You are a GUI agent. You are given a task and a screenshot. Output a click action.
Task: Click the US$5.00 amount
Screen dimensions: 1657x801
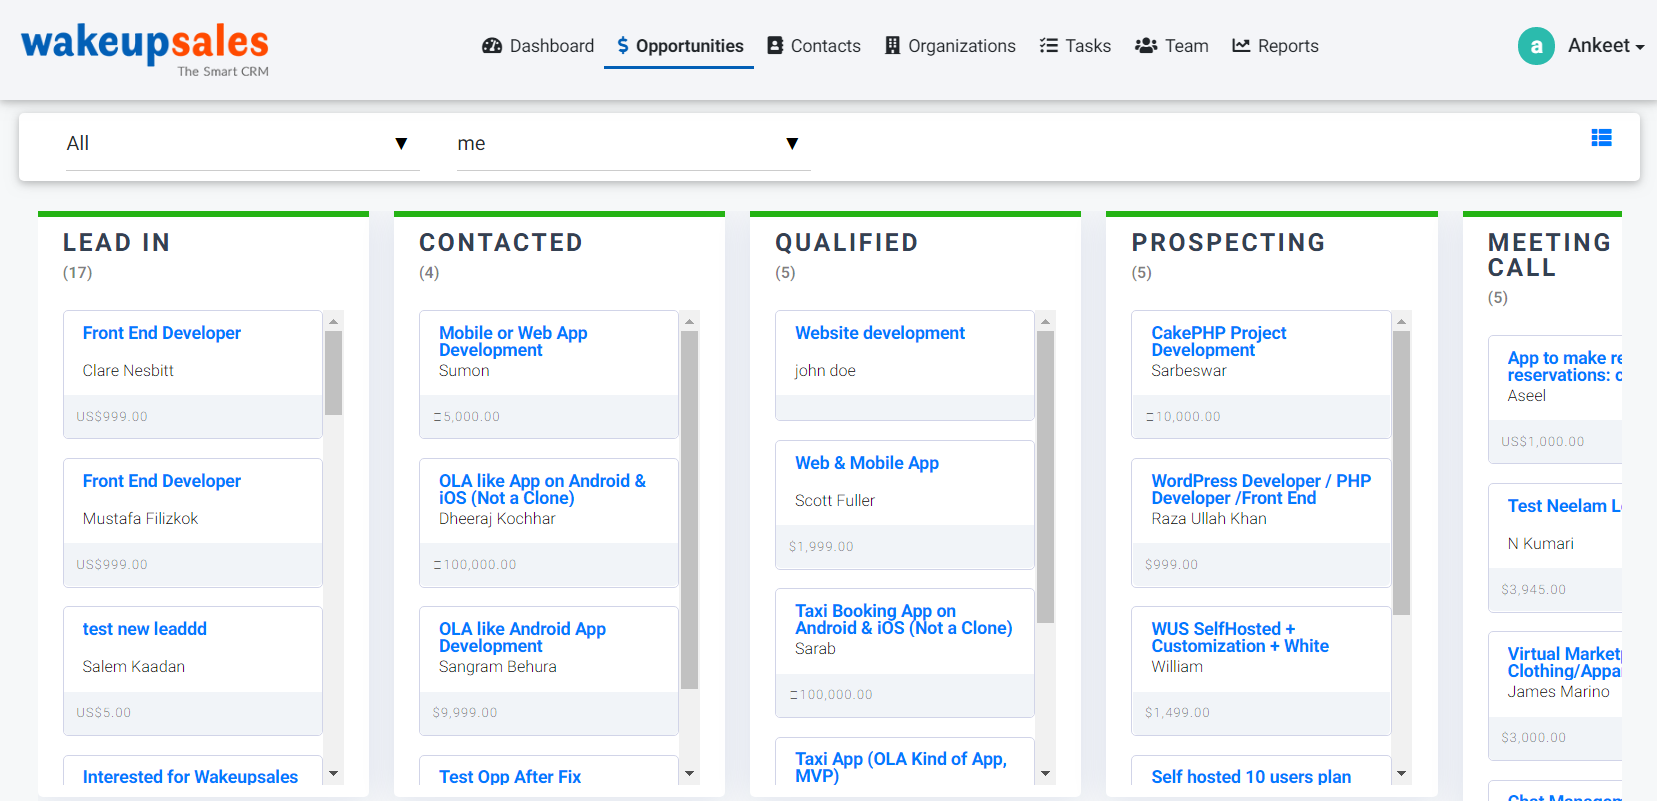(104, 713)
